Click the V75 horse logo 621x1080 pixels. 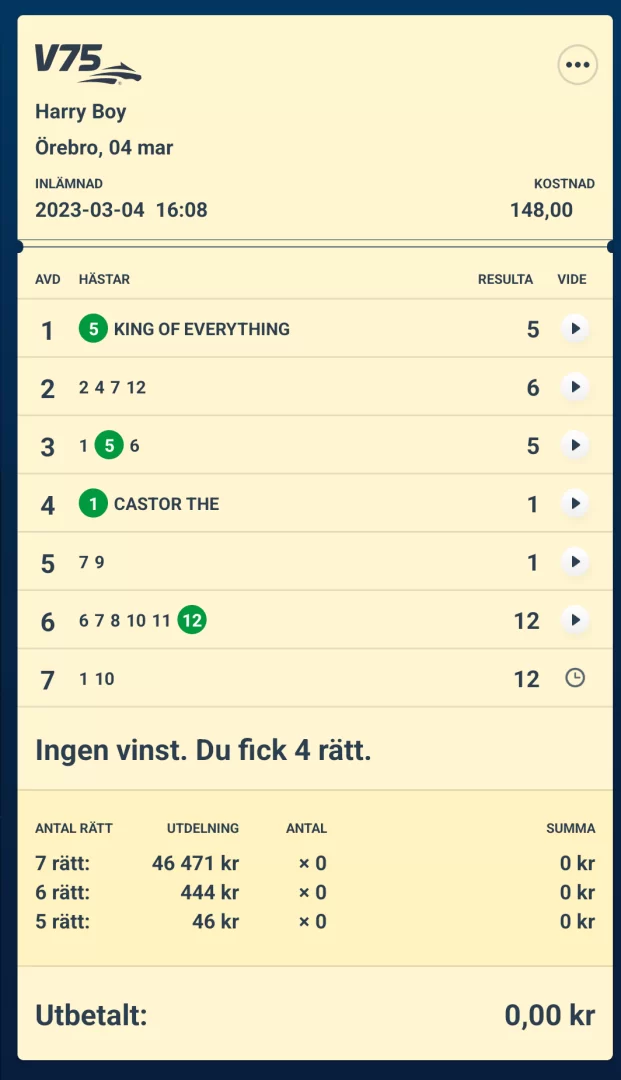[88, 63]
